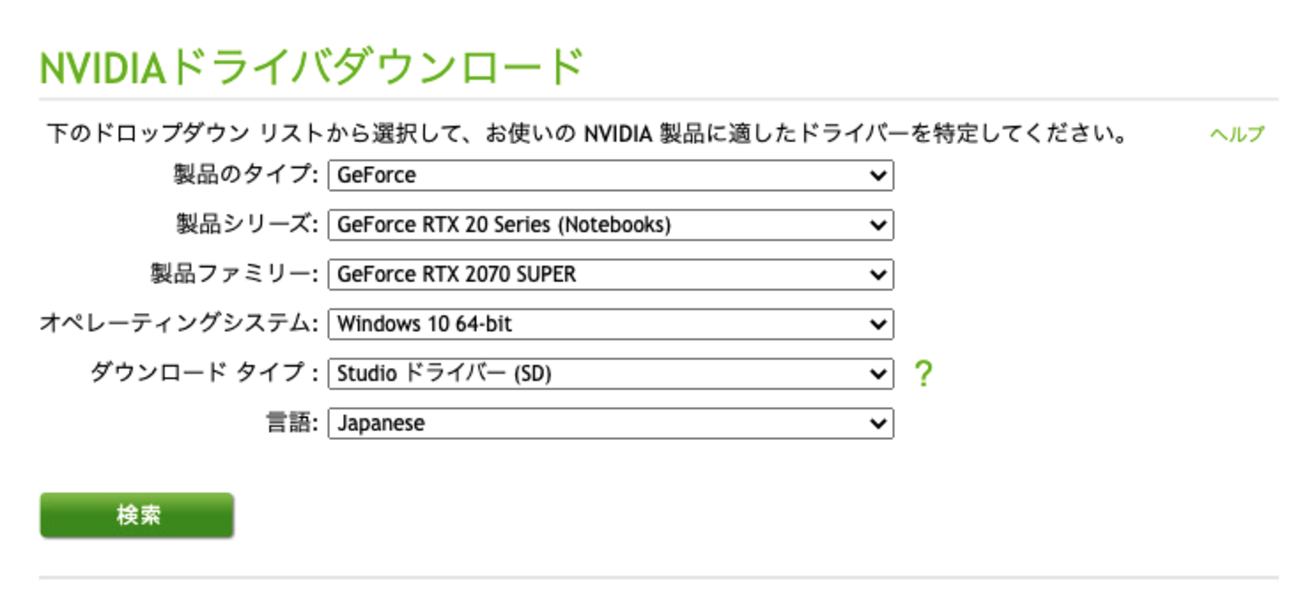Open the ヘルプ link
The image size is (1300, 590).
pos(1236,134)
